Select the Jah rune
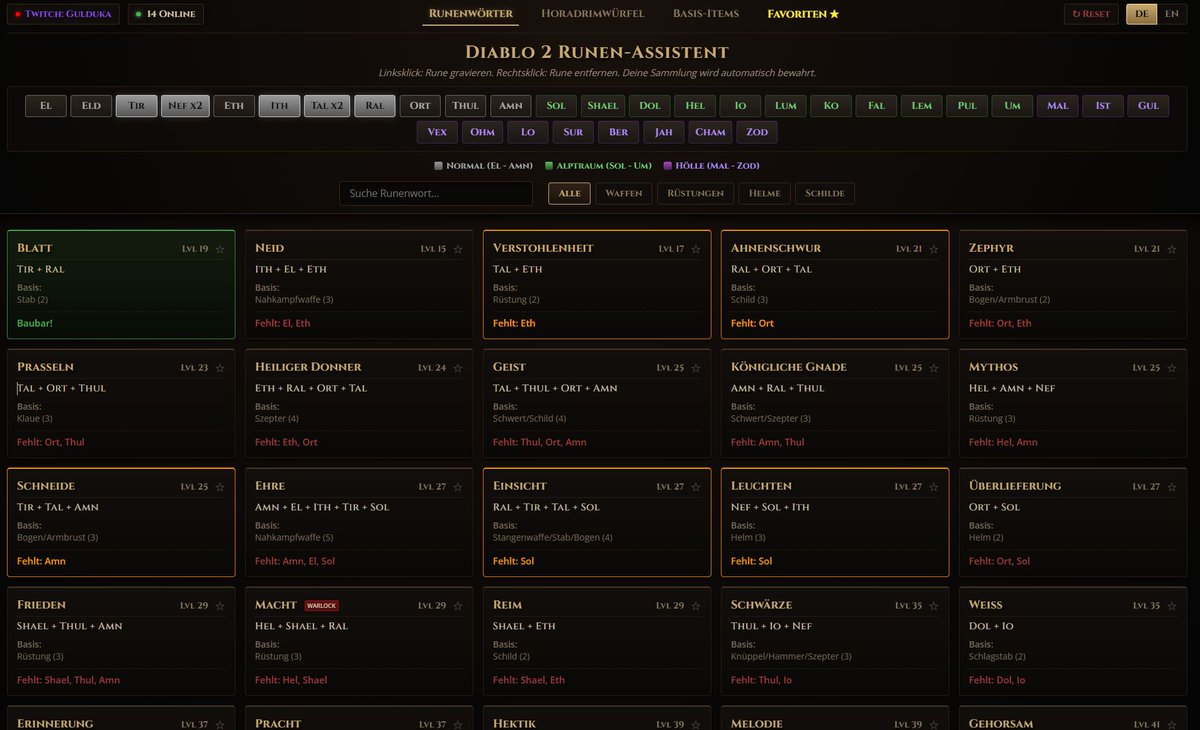The height and width of the screenshot is (730, 1200). (x=664, y=132)
